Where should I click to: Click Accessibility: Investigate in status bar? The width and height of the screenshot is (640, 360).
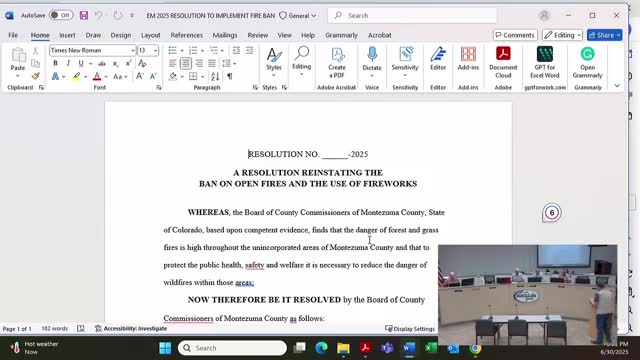131,329
